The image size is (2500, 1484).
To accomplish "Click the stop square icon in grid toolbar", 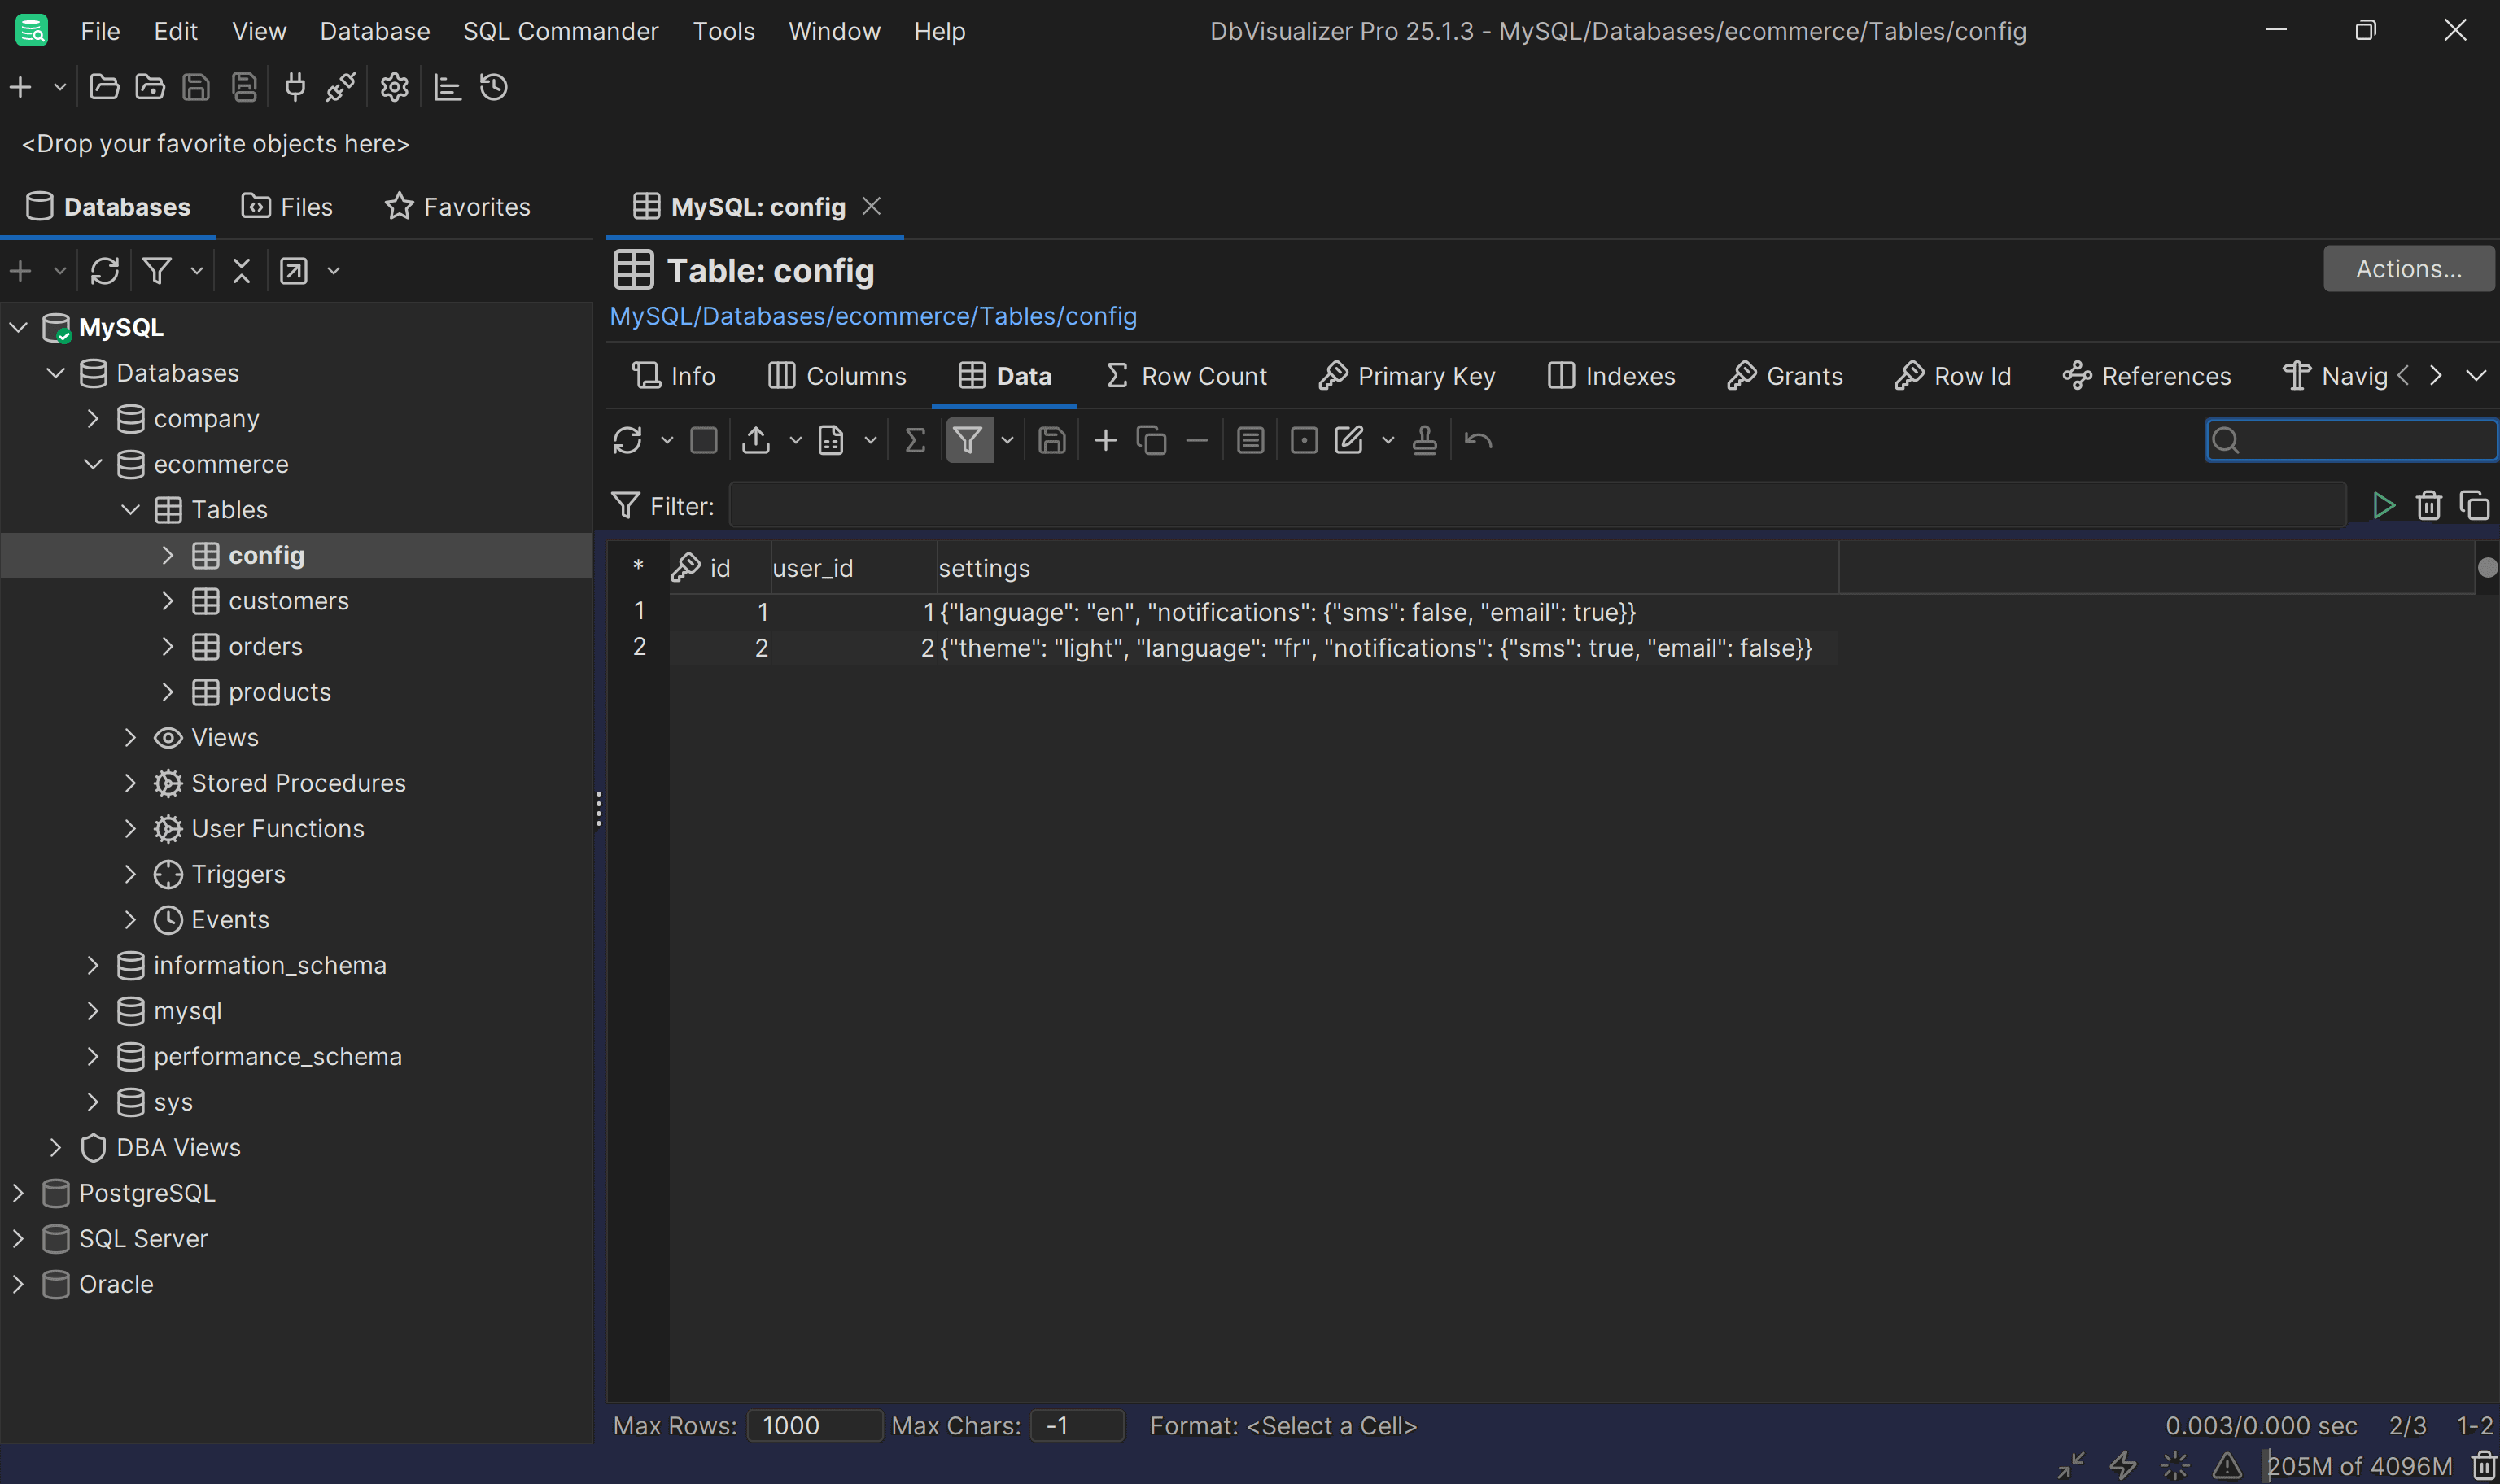I will click(x=703, y=440).
